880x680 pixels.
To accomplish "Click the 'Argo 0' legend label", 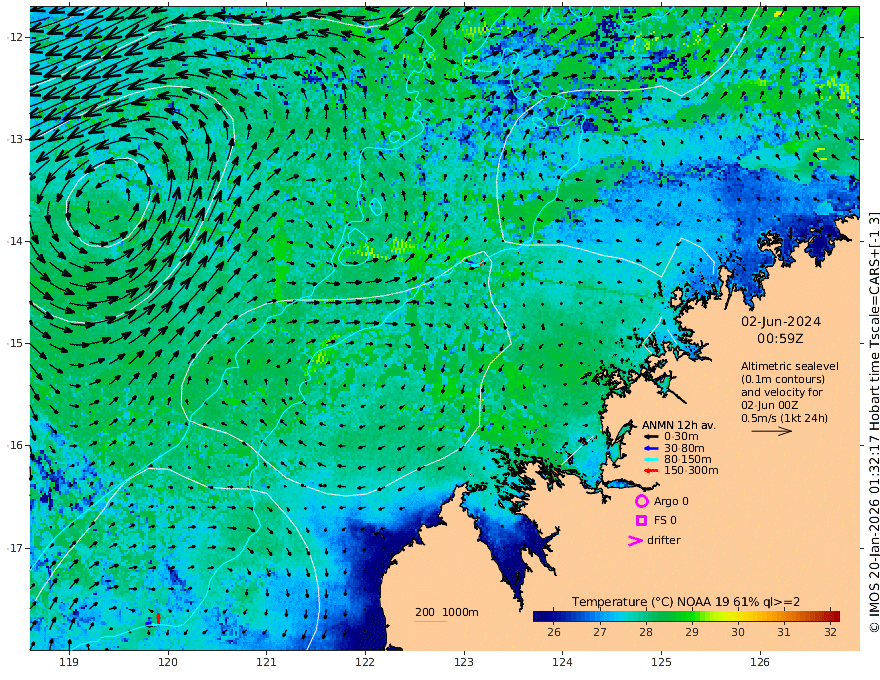I will pos(671,502).
